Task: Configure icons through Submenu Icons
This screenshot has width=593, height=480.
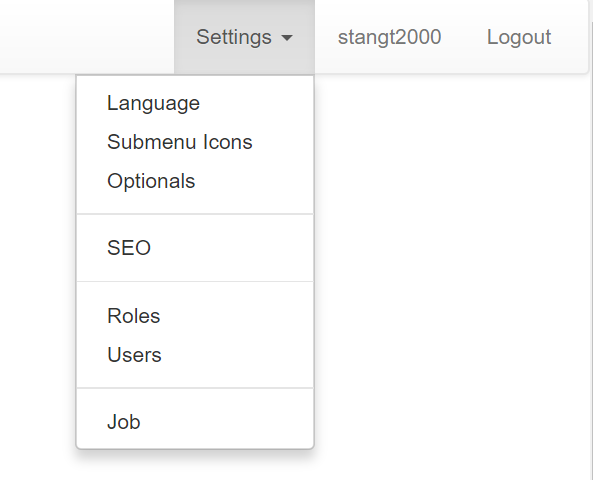Action: (x=195, y=142)
